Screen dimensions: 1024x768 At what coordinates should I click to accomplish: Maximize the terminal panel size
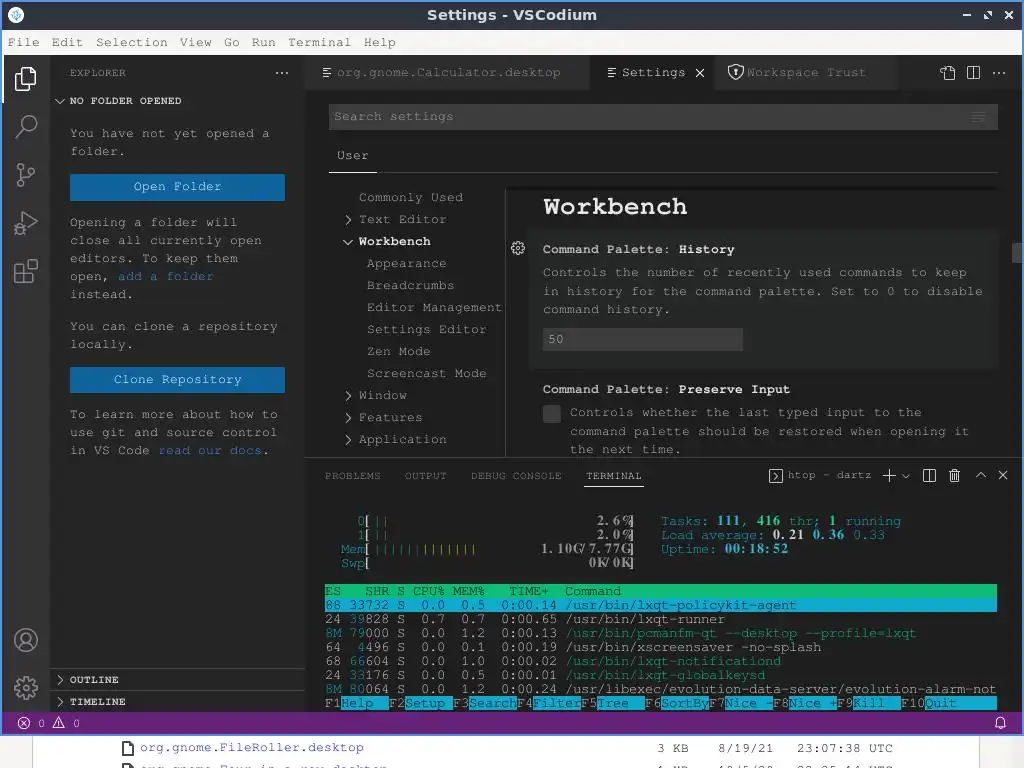pos(981,475)
